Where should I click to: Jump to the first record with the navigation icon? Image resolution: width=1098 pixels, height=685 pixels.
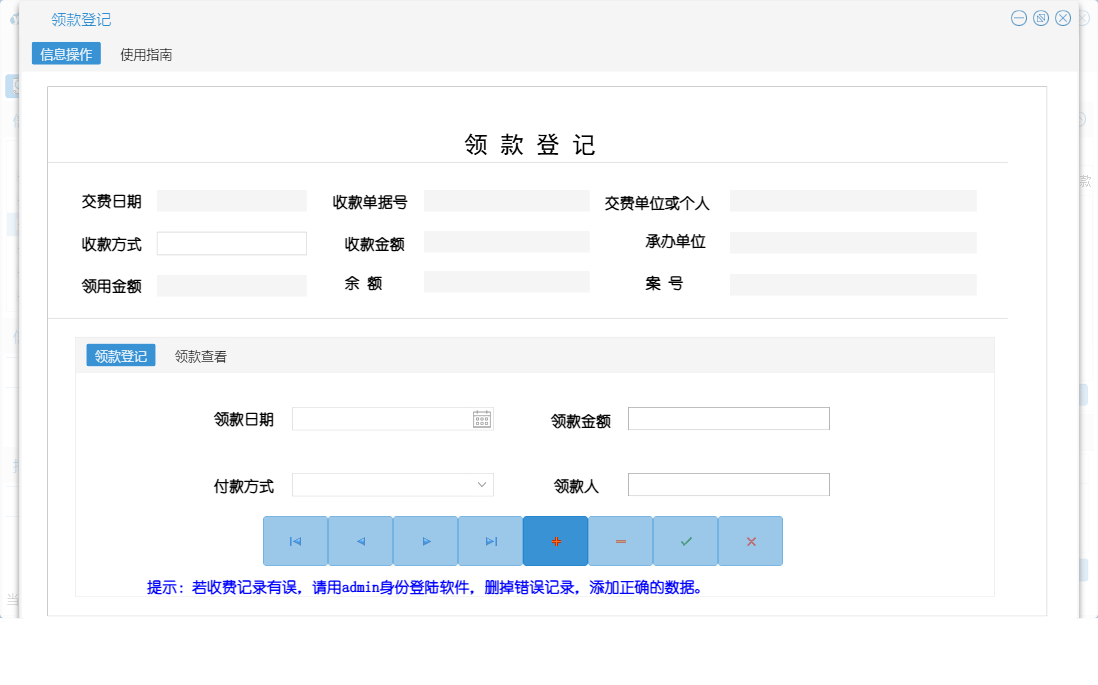coord(295,541)
